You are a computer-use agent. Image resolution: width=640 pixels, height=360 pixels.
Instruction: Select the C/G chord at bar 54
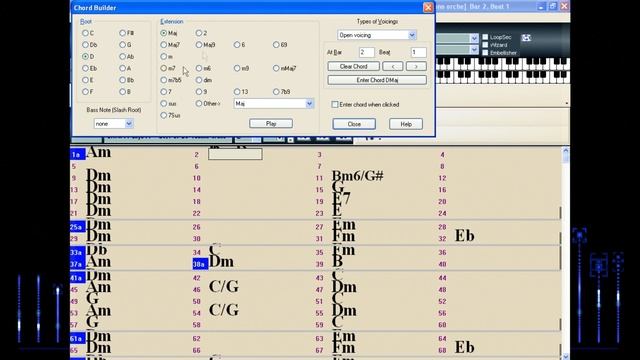pyautogui.click(x=224, y=310)
